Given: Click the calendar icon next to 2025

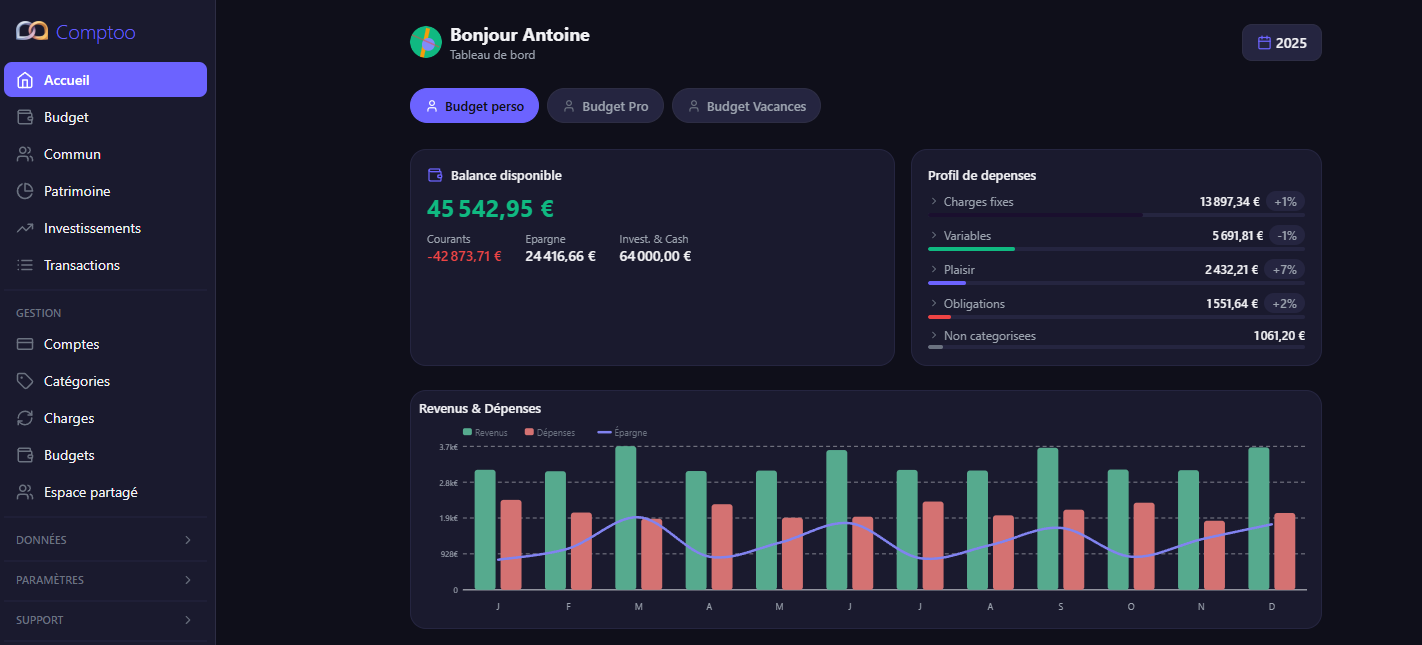Looking at the screenshot, I should (1263, 42).
